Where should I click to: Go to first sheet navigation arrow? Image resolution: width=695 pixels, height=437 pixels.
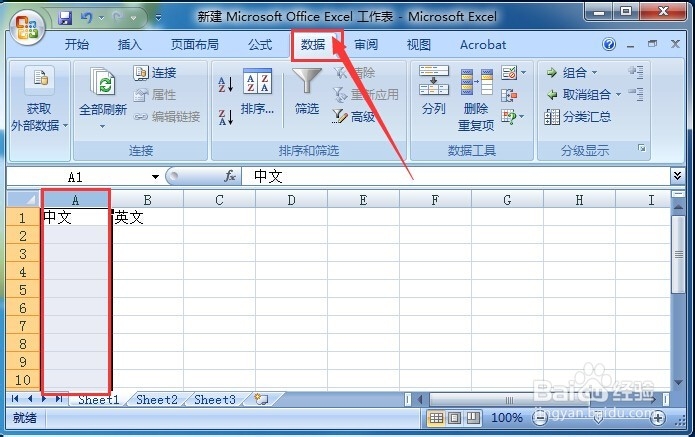pos(15,399)
